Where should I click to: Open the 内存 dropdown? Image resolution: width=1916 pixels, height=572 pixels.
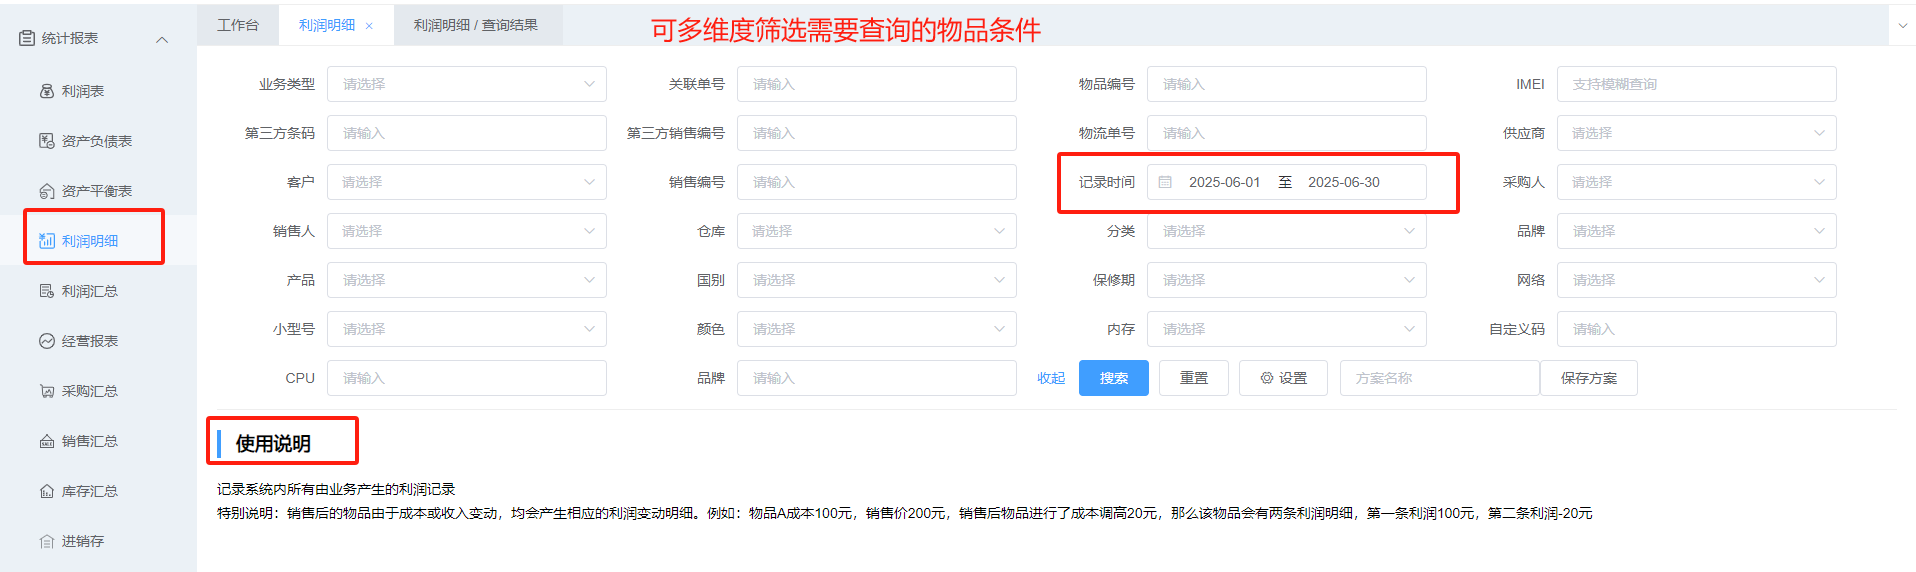pyautogui.click(x=1287, y=329)
